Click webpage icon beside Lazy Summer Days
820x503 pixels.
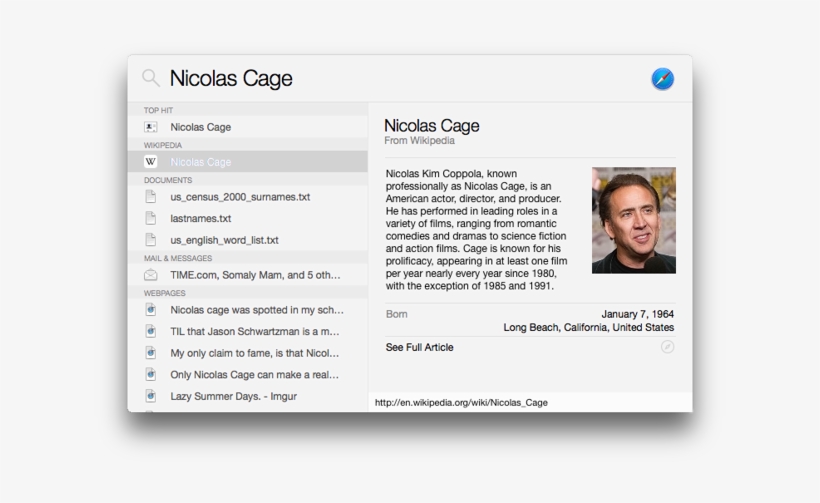coord(151,396)
